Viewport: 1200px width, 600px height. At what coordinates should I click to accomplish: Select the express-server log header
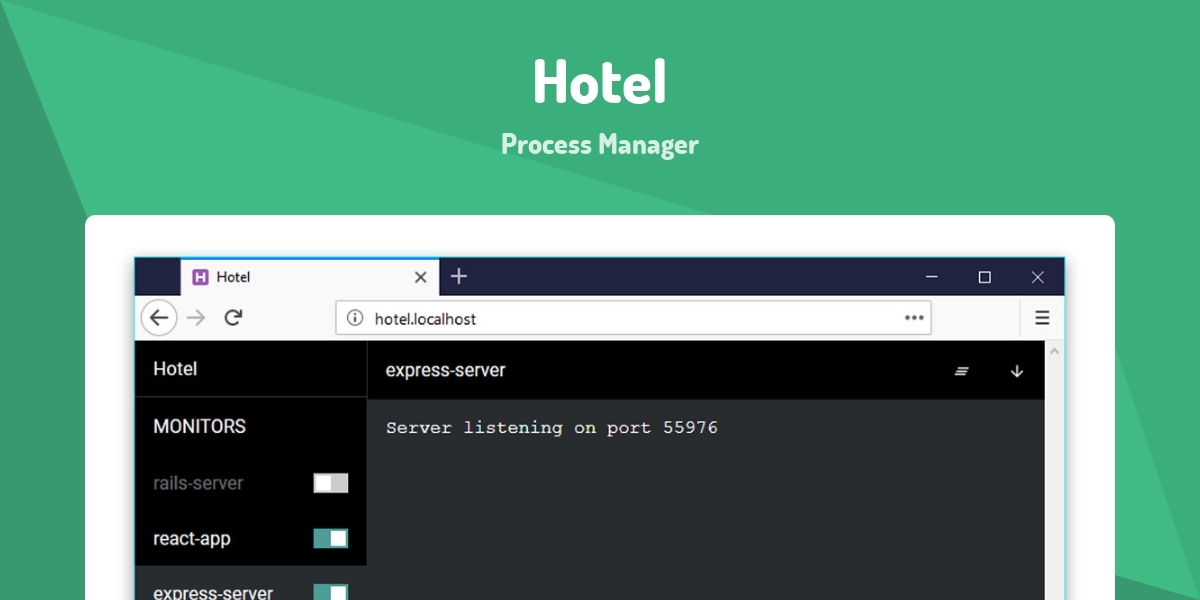point(447,370)
